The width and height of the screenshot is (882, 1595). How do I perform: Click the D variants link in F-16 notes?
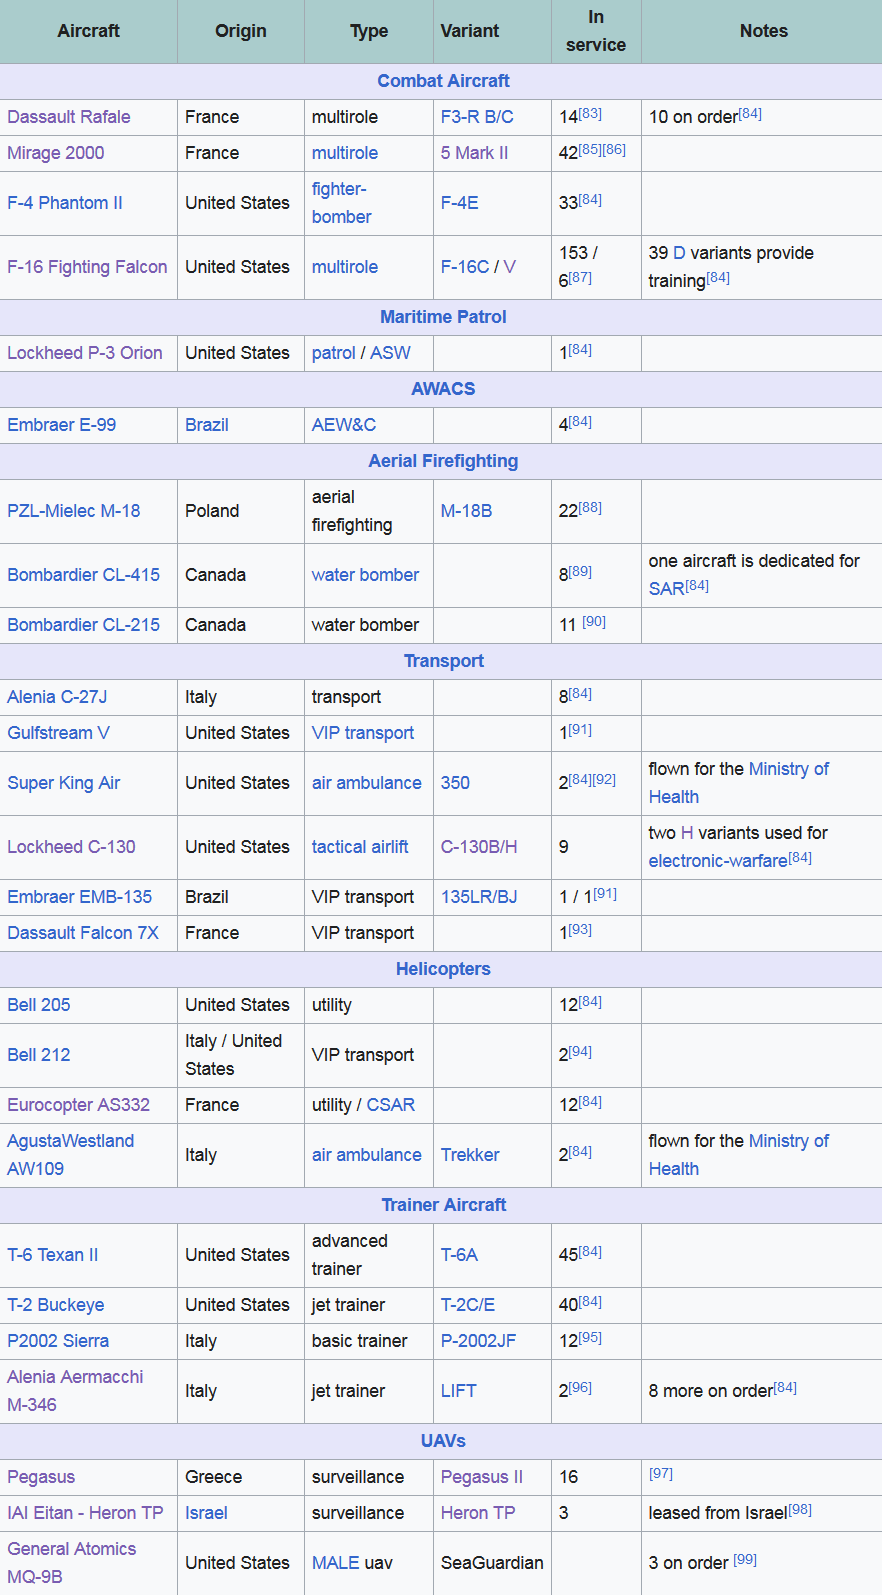(x=679, y=253)
